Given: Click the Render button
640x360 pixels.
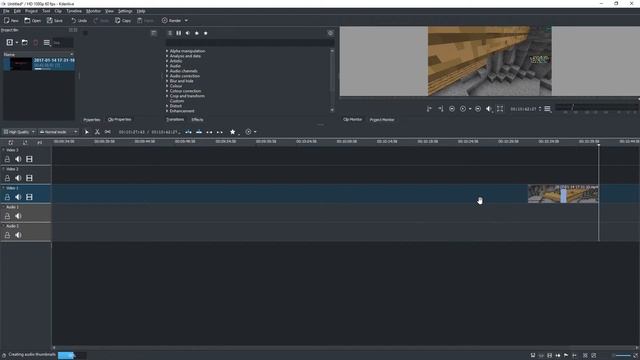Looking at the screenshot, I should [171, 20].
